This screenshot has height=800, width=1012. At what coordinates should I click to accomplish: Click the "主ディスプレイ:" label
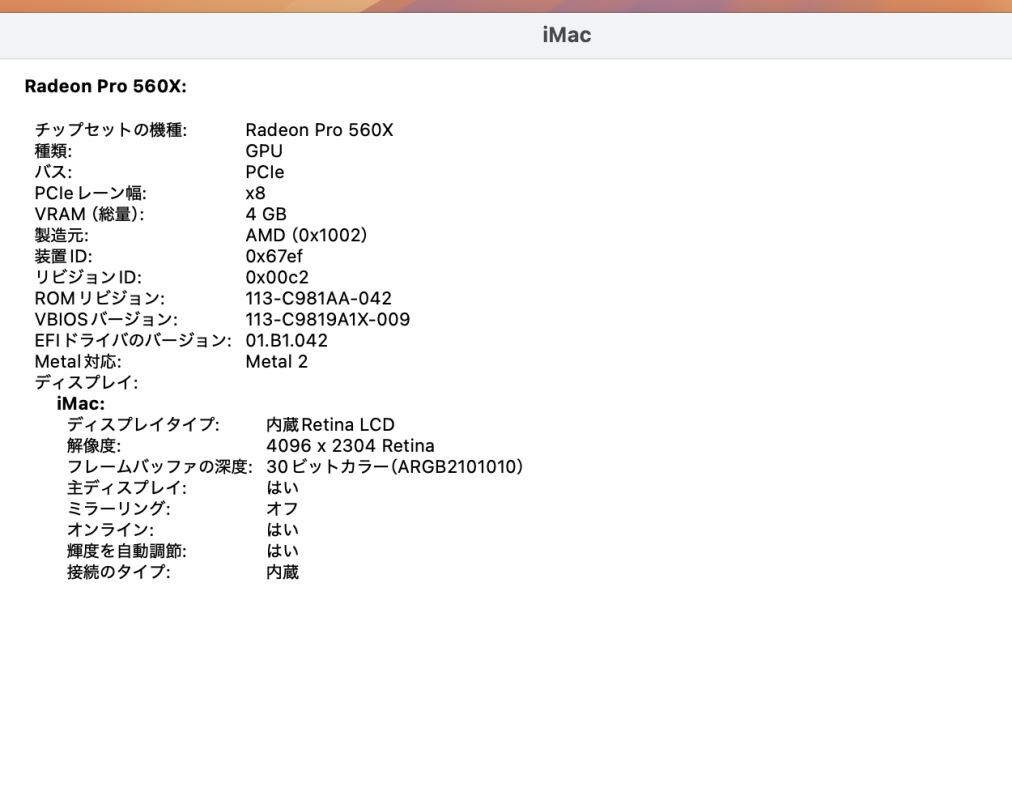tap(126, 488)
